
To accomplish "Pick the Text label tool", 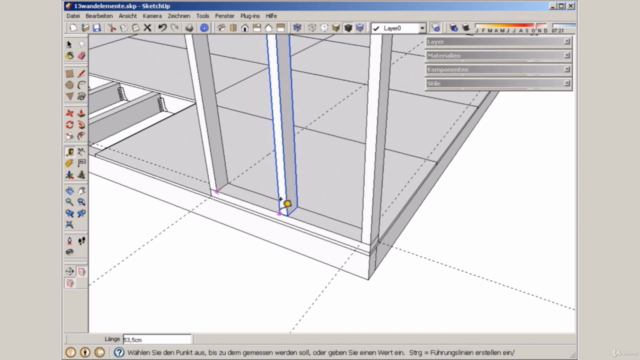I will click(x=82, y=163).
